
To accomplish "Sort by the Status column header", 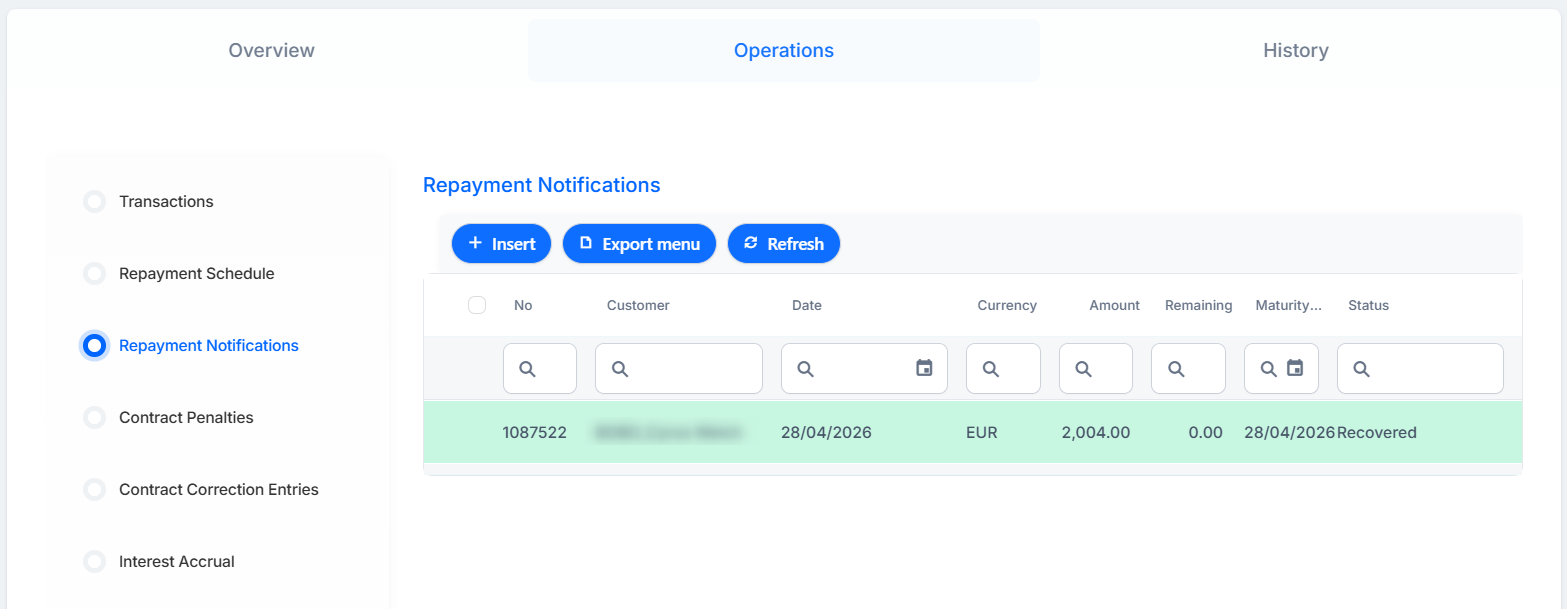I will pyautogui.click(x=1368, y=305).
